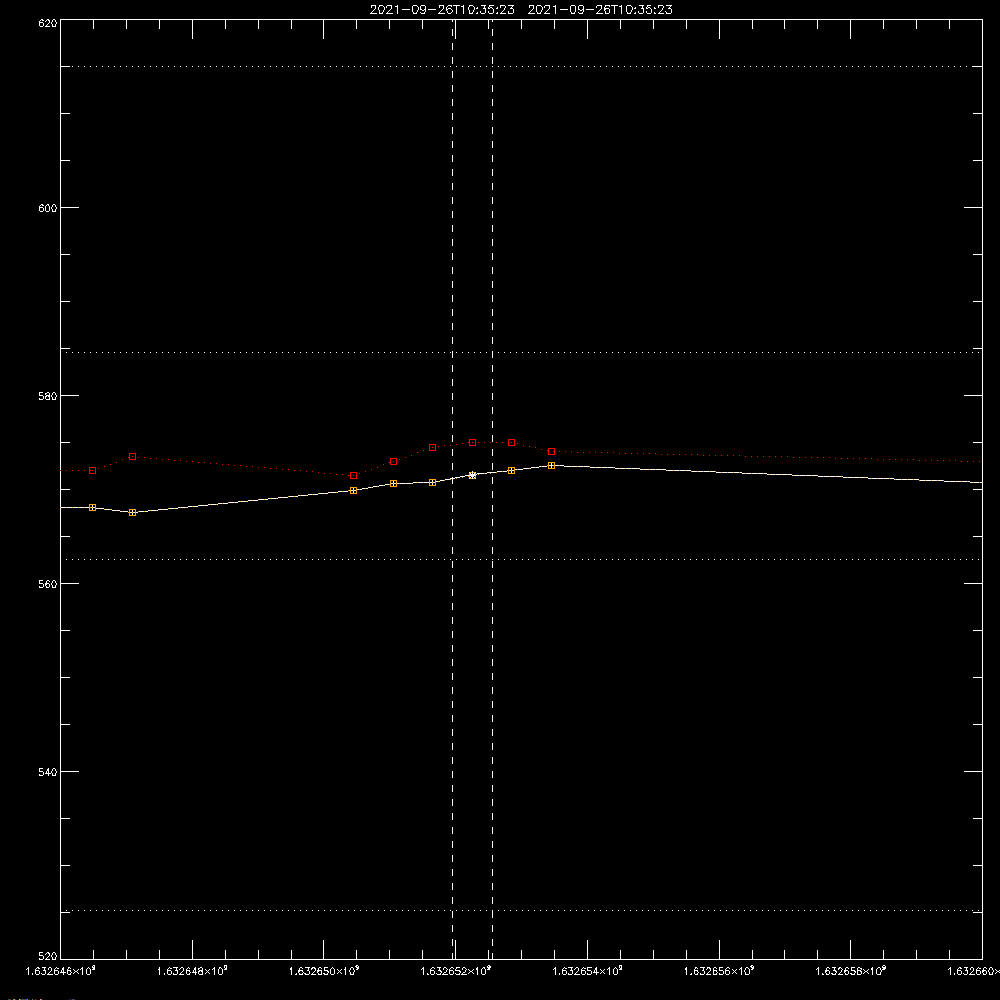1000x1000 pixels.
Task: Click the 1.632646×10⁹ x-axis label
Action: (x=61, y=971)
